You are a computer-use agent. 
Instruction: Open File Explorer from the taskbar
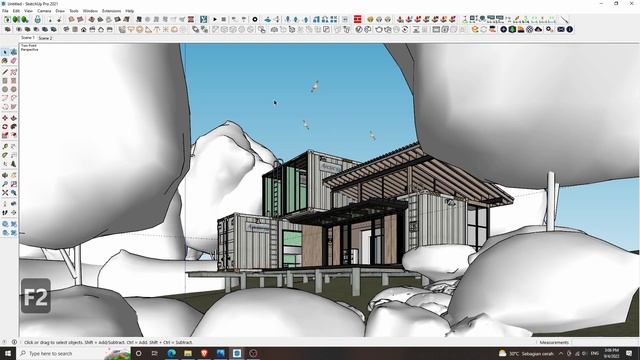click(x=188, y=353)
